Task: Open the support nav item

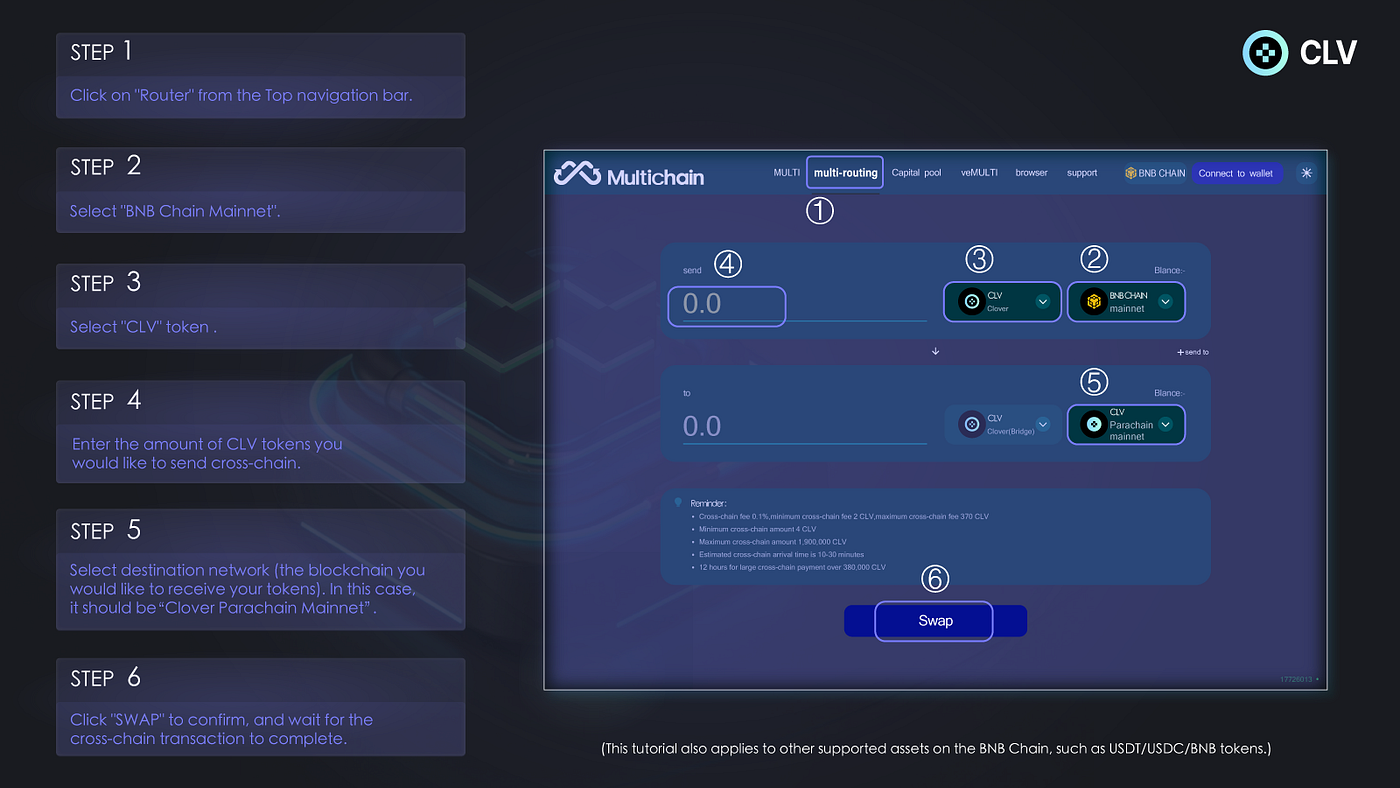Action: coord(1082,173)
